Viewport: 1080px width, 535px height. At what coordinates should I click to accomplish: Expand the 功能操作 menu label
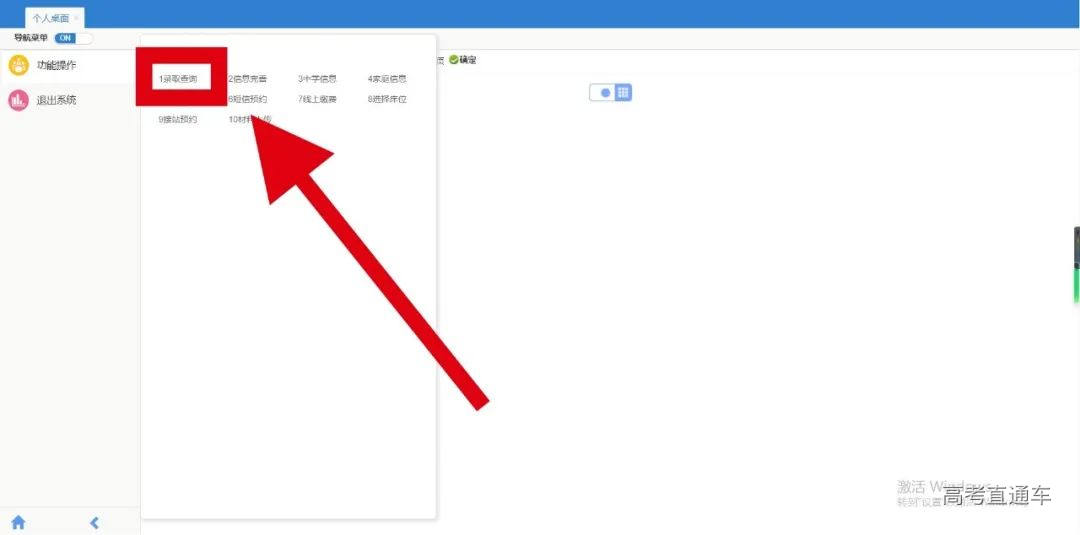tap(56, 66)
